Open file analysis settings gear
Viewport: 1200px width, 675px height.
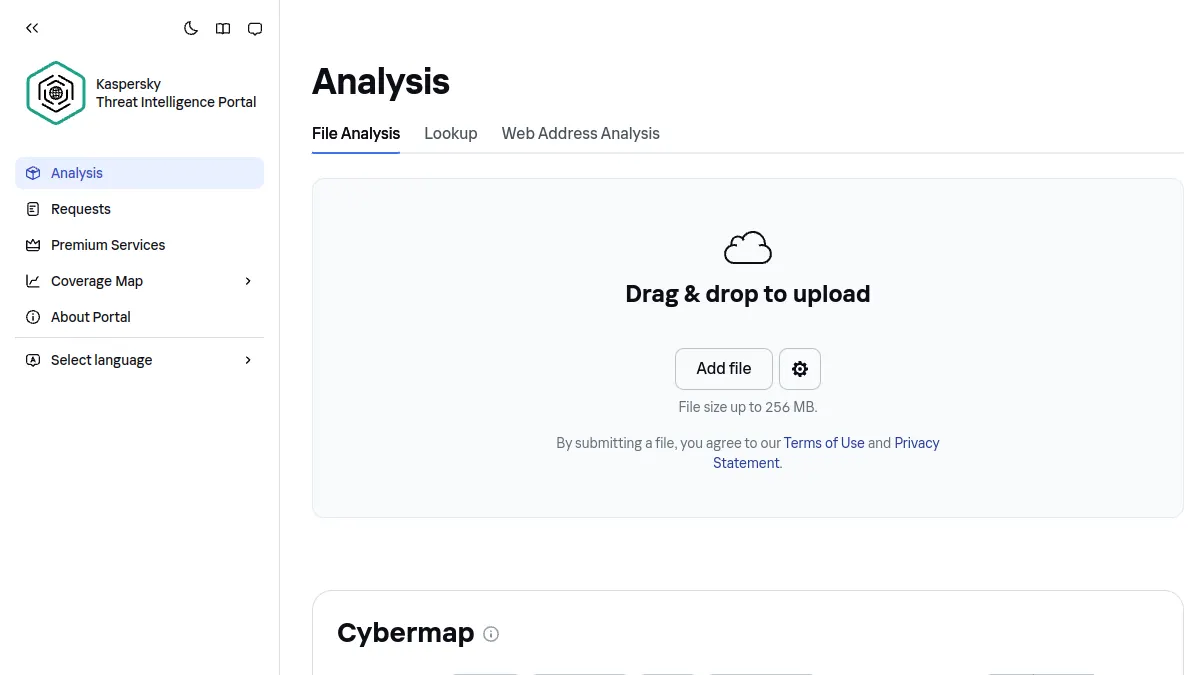click(x=800, y=369)
